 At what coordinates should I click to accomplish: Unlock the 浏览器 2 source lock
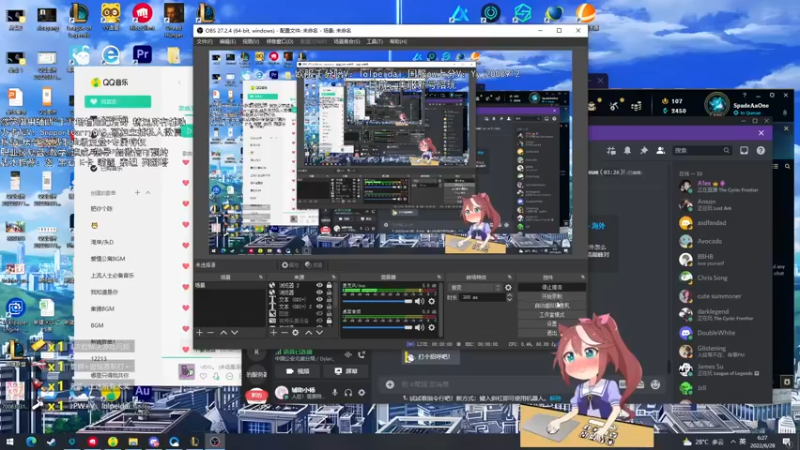pos(329,286)
